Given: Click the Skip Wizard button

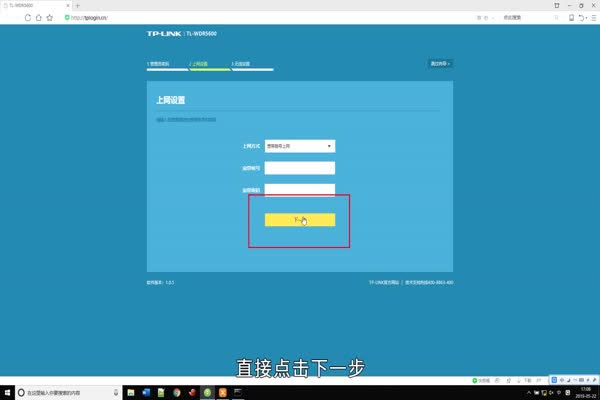Looking at the screenshot, I should 440,63.
